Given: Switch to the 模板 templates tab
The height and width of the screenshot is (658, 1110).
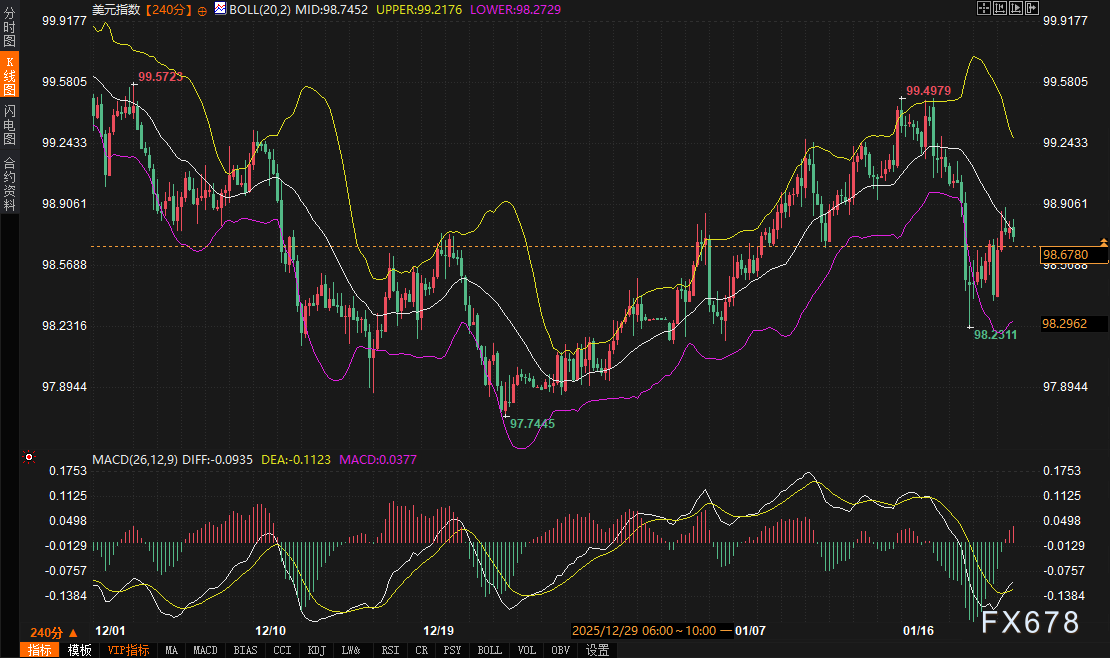Looking at the screenshot, I should [78, 649].
